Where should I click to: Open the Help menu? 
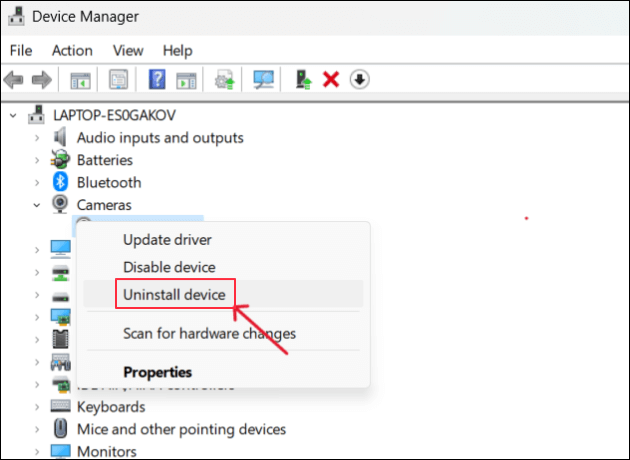click(178, 51)
